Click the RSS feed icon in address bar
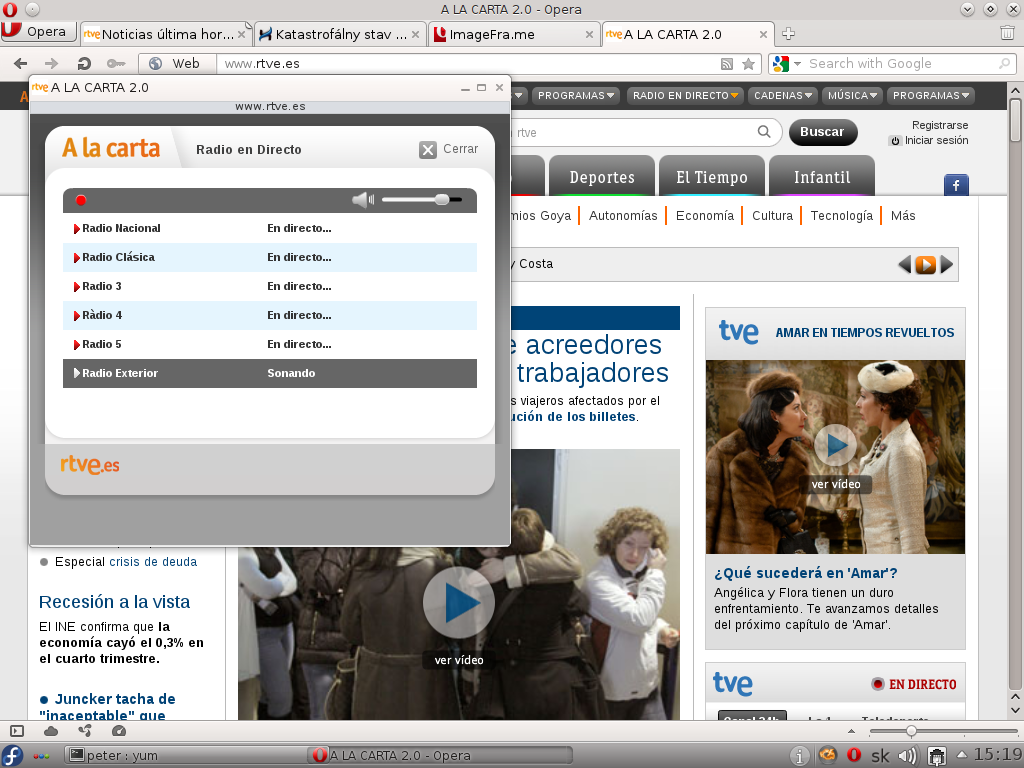Image resolution: width=1024 pixels, height=768 pixels. (x=727, y=63)
